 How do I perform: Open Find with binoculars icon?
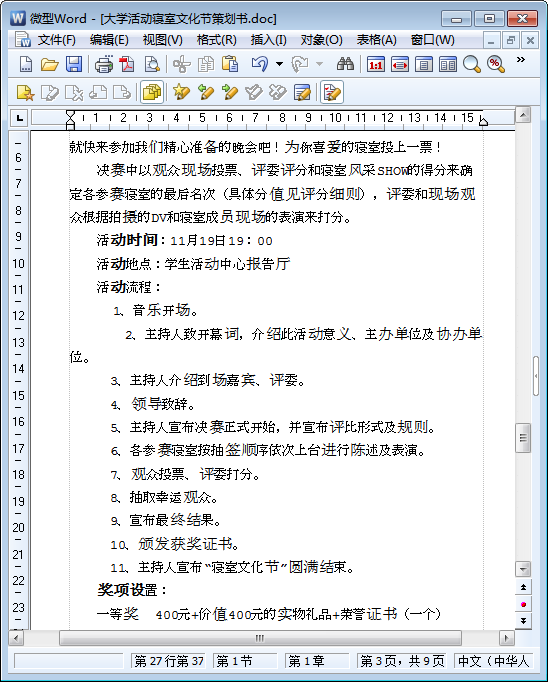click(345, 65)
